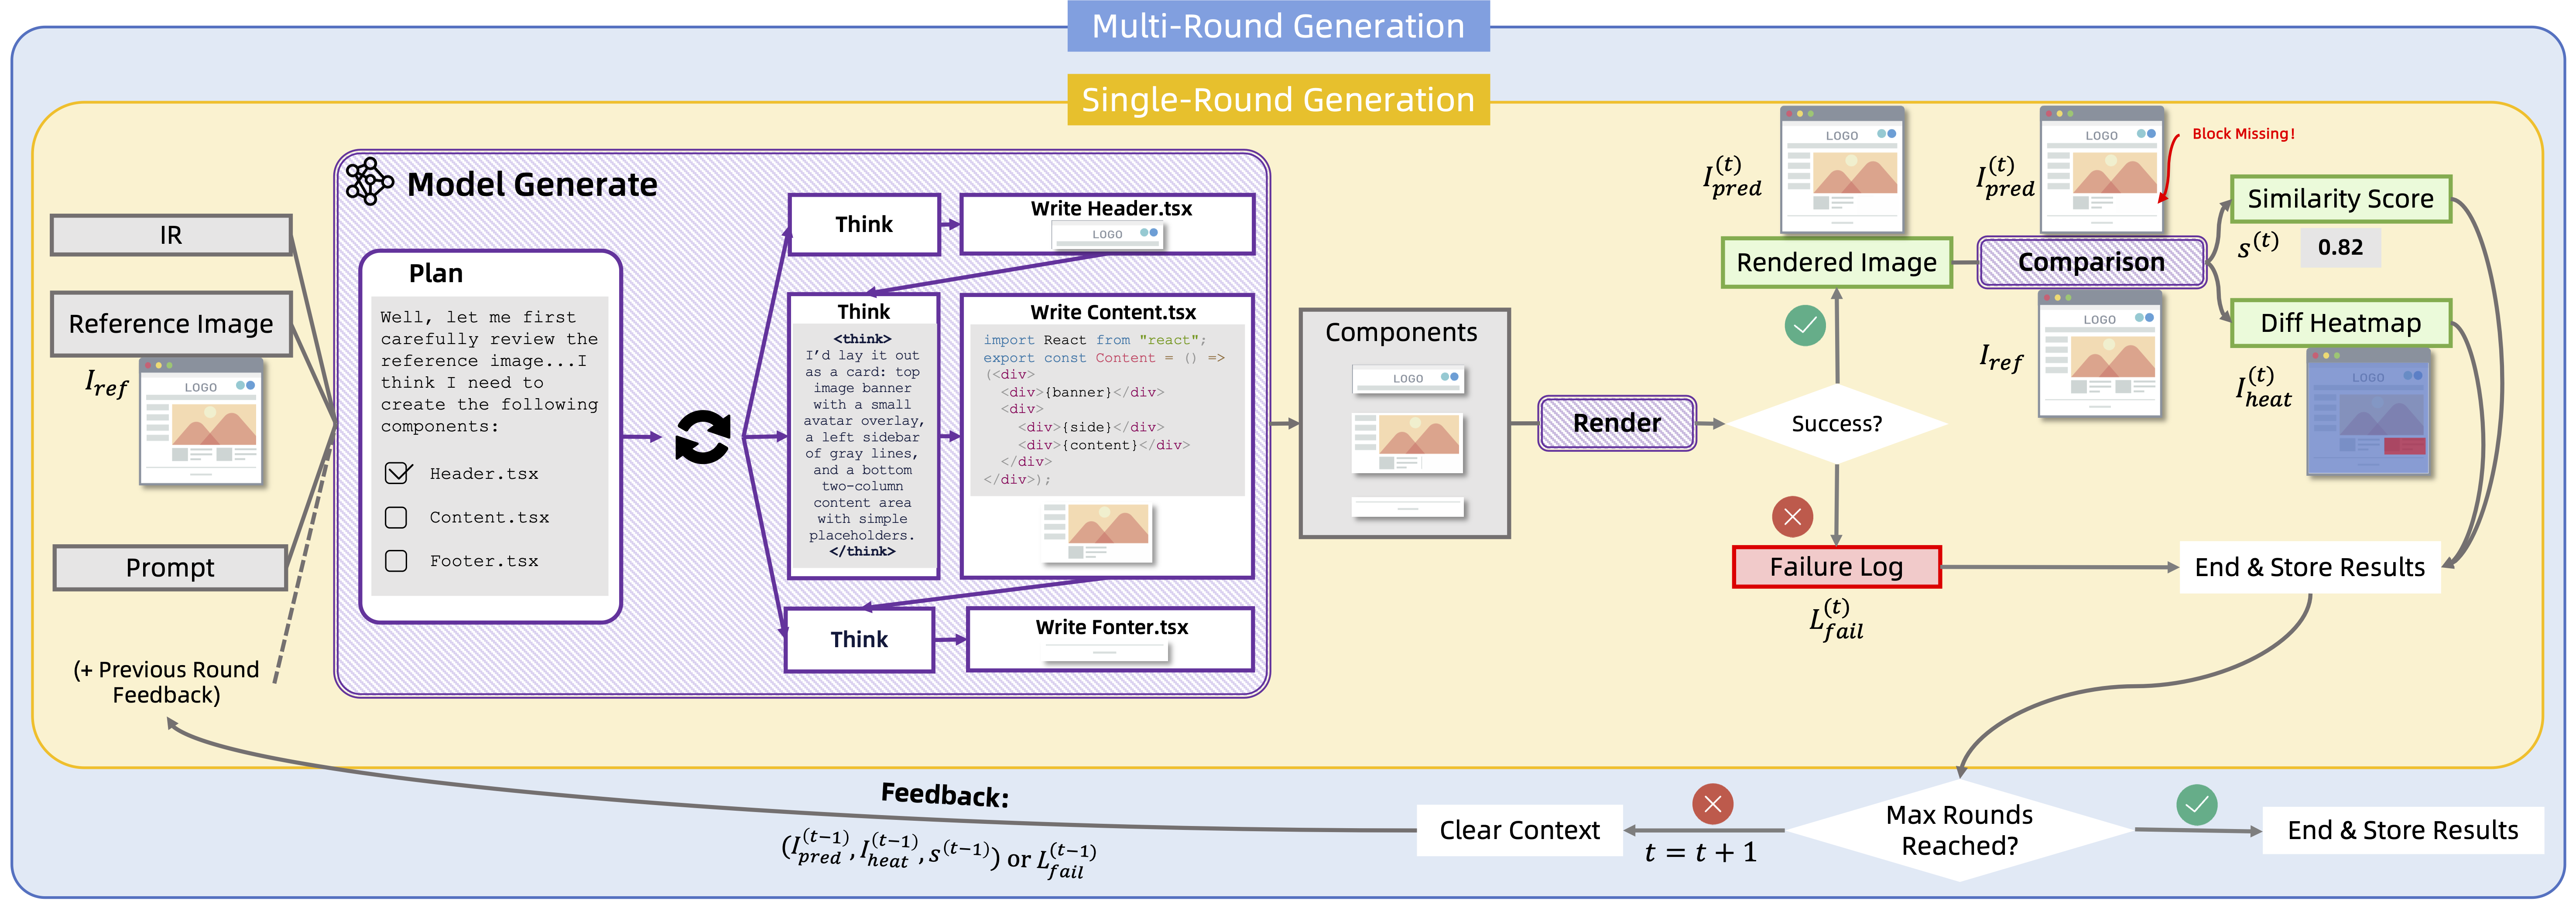Click the Write Content.tsx title
Screen dimensions: 2576x901
[x=1113, y=312]
